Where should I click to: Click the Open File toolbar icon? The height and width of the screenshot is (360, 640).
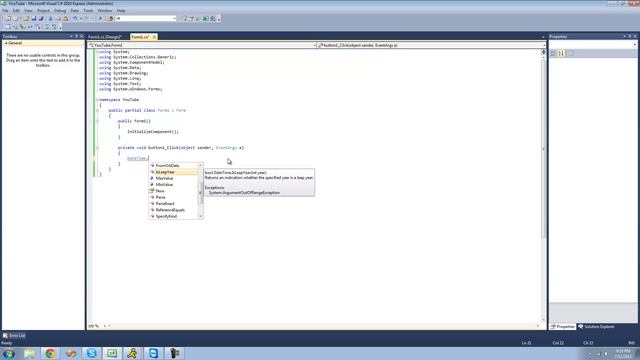click(x=26, y=19)
